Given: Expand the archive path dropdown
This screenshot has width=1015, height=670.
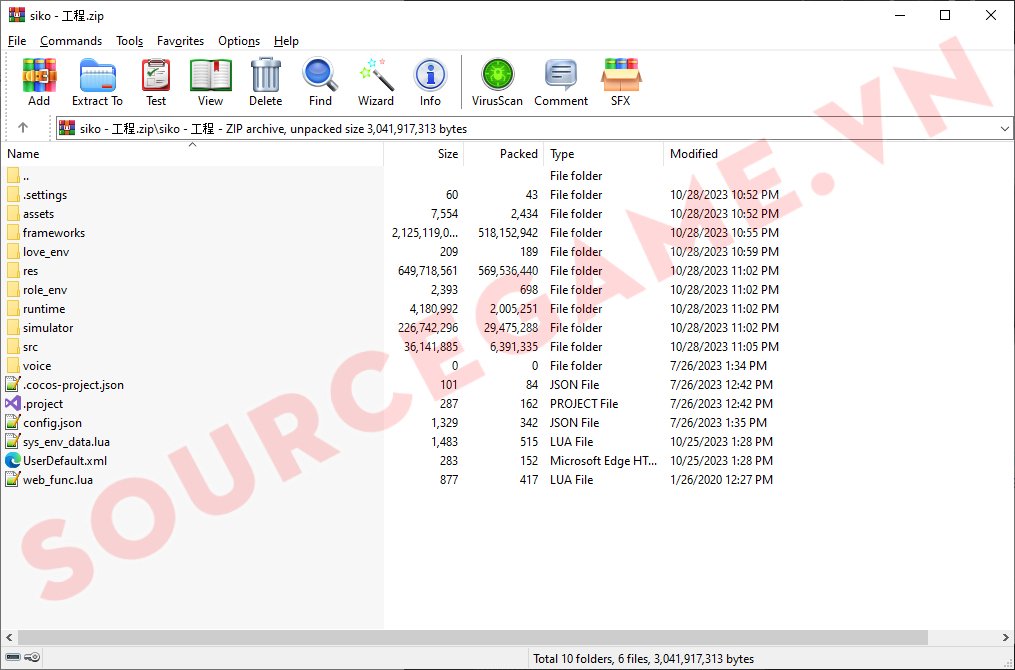Looking at the screenshot, I should click(x=1004, y=128).
